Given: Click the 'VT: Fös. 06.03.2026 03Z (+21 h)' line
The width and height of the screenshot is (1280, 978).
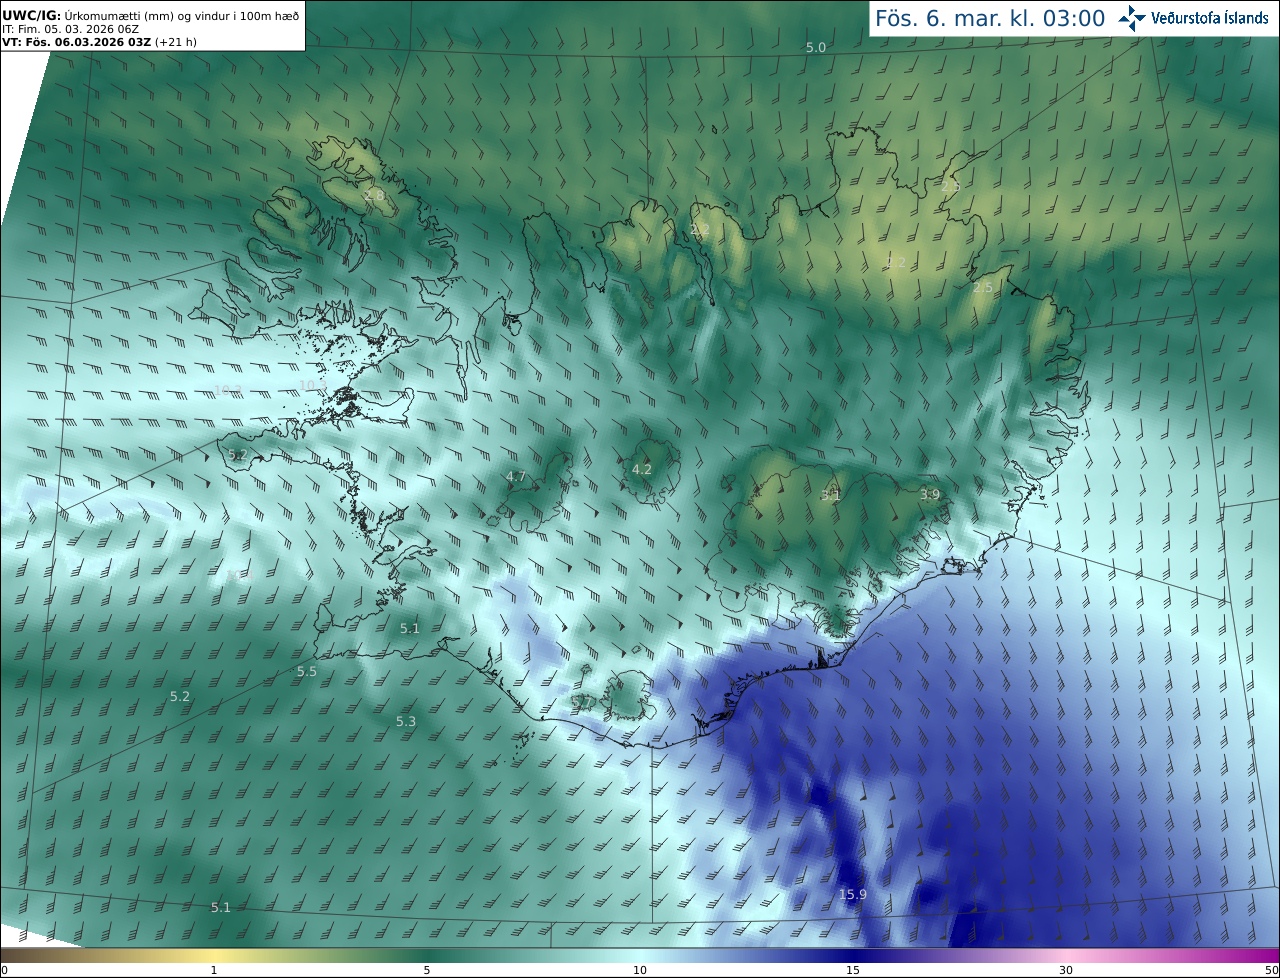Looking at the screenshot, I should coord(99,42).
